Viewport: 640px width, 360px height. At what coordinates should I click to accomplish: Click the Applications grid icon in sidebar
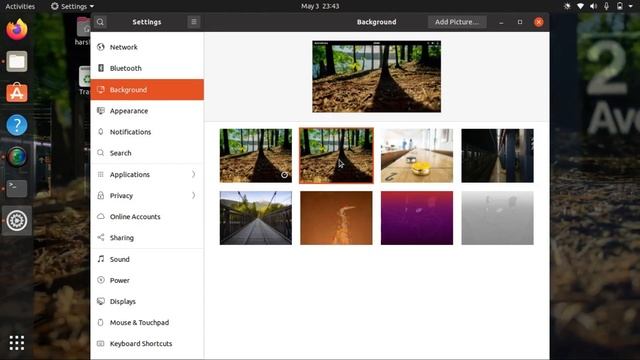point(101,174)
